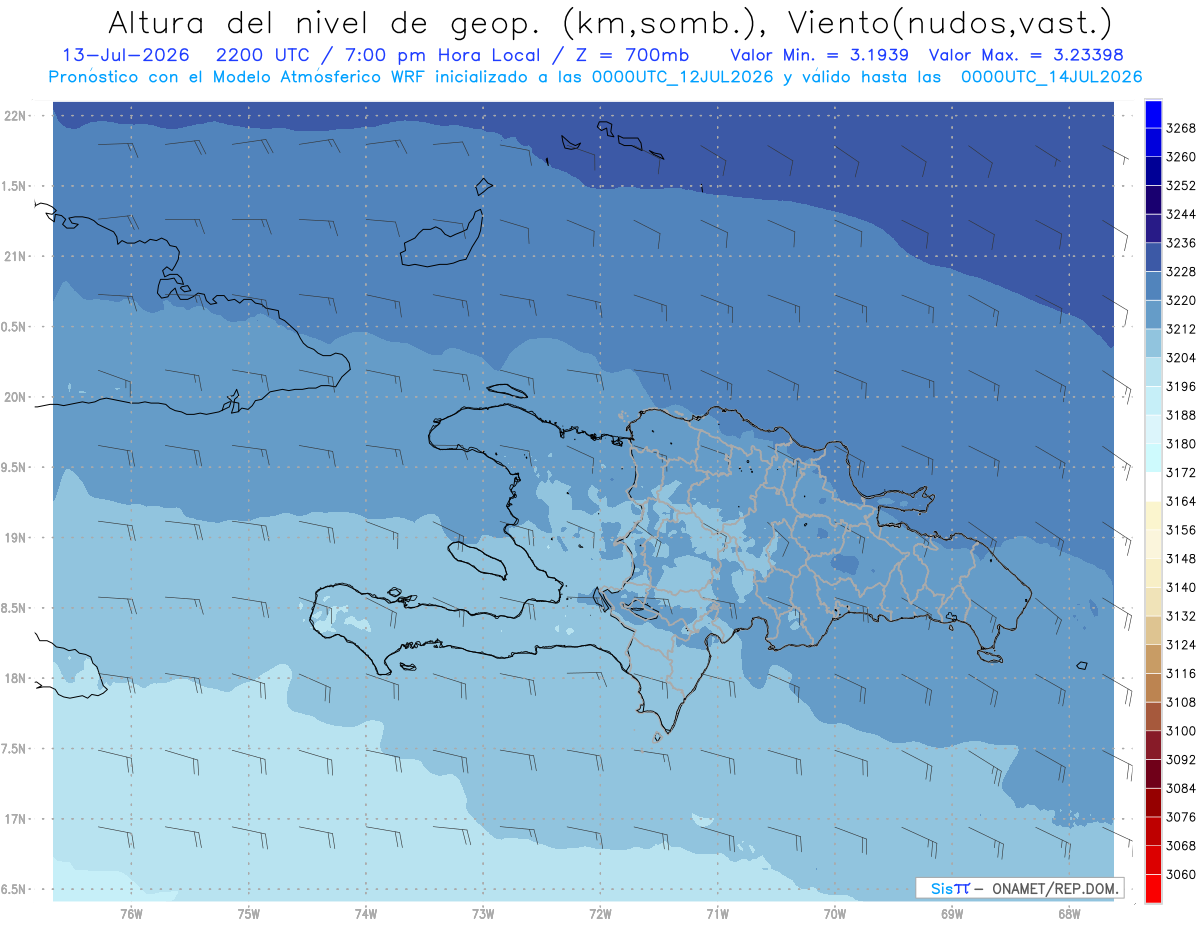
Task: Click the '3268' color scale value
Action: pyautogui.click(x=1181, y=128)
